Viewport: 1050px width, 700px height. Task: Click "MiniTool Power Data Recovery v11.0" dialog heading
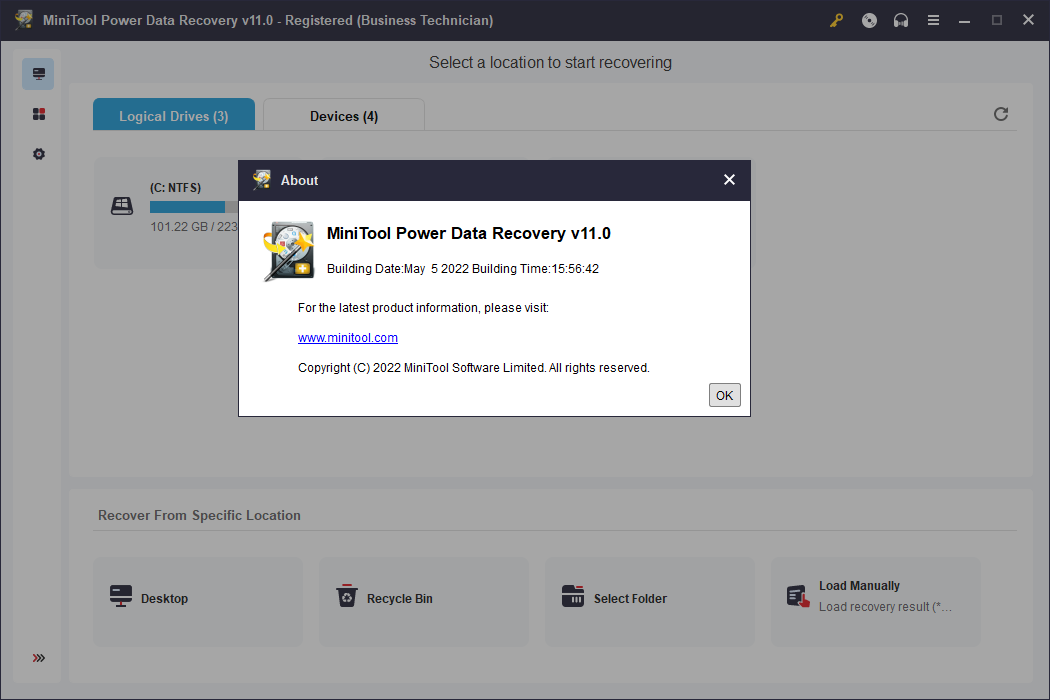coord(469,233)
